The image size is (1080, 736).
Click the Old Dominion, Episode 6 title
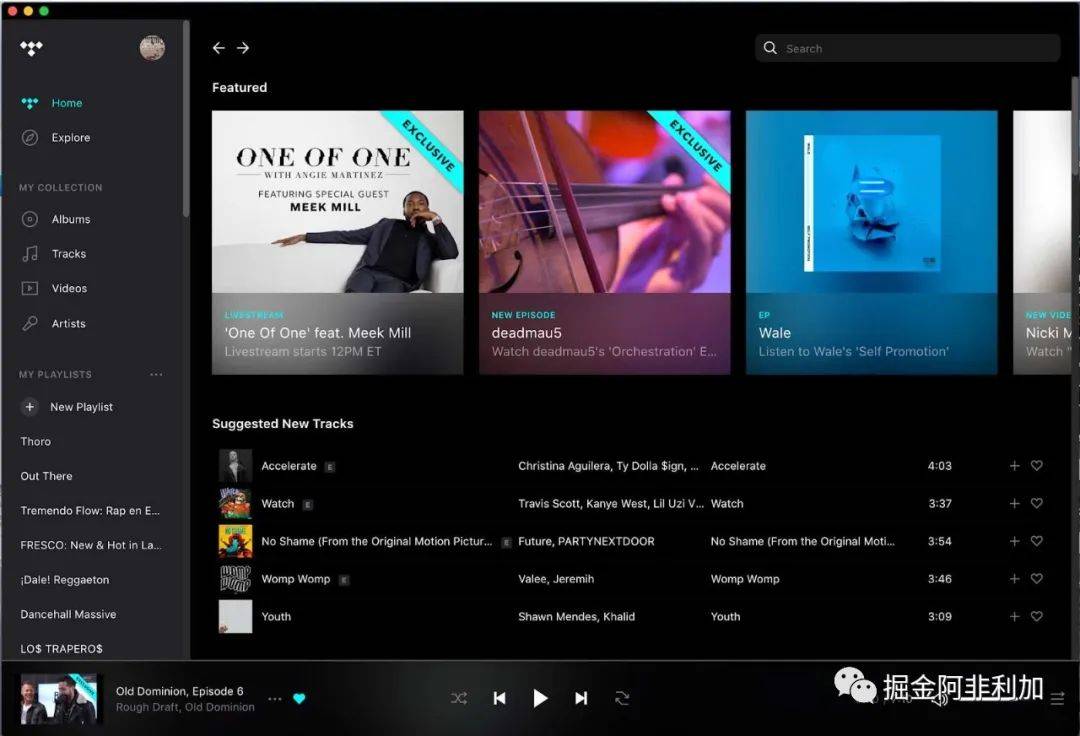(x=180, y=691)
